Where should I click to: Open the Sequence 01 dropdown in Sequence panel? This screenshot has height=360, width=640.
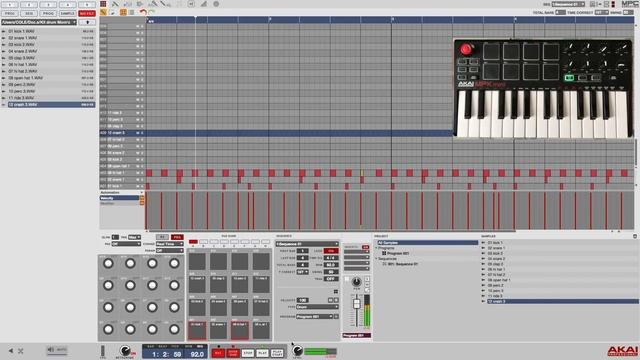pos(307,244)
